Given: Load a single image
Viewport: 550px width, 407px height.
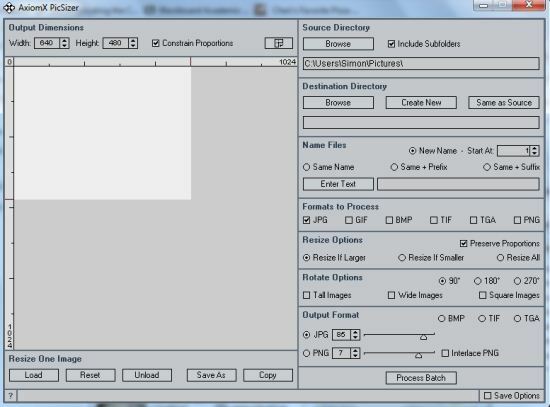Looking at the screenshot, I should click(x=34, y=375).
